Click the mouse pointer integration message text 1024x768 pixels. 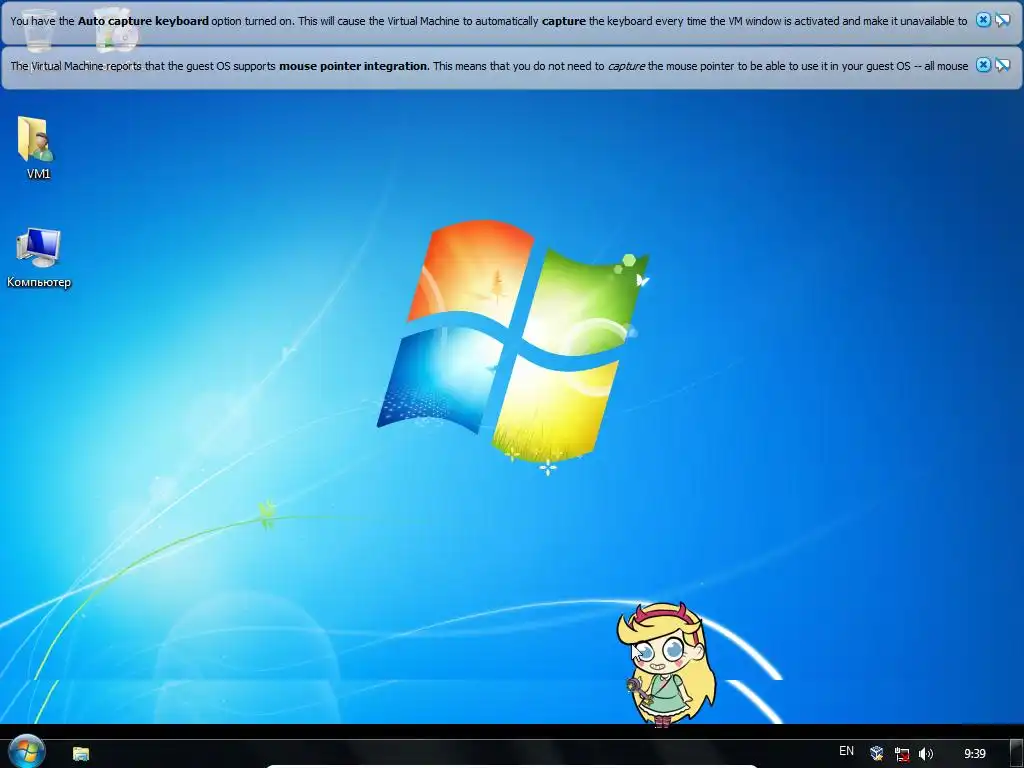489,66
